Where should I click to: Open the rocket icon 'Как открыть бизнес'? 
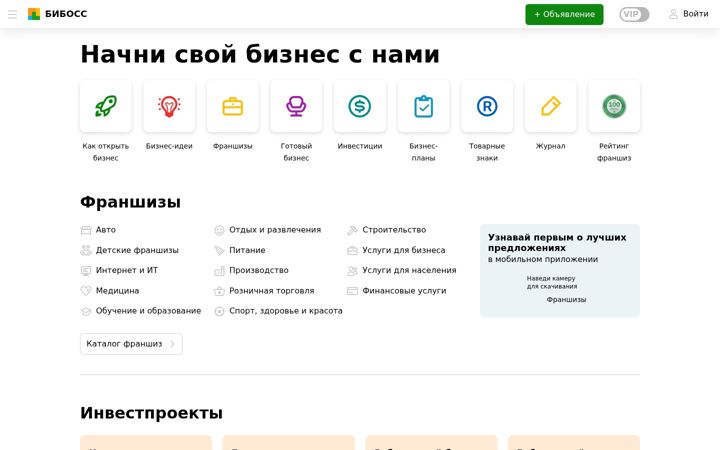106,106
